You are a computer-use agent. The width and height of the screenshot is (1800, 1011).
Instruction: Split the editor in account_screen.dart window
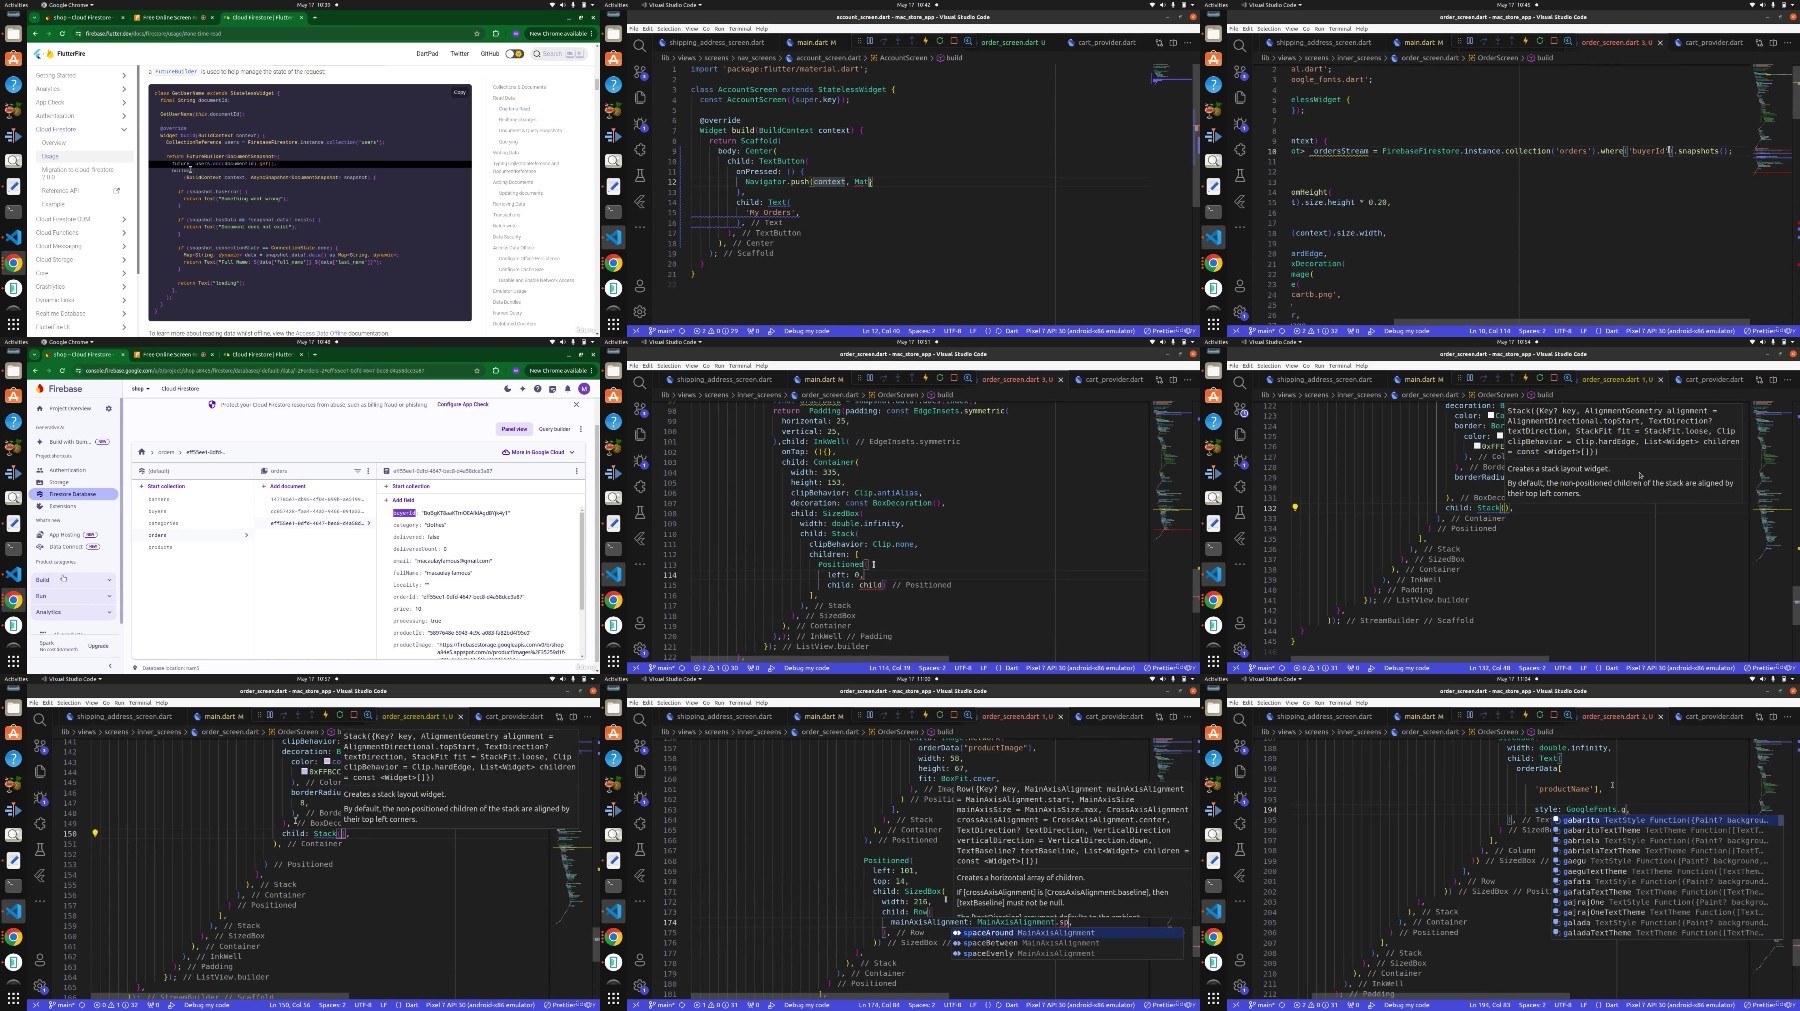[x=1173, y=43]
